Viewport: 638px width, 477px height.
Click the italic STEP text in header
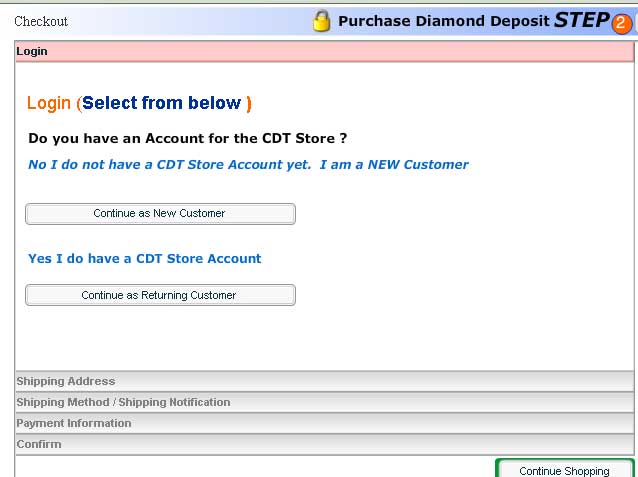(x=581, y=20)
